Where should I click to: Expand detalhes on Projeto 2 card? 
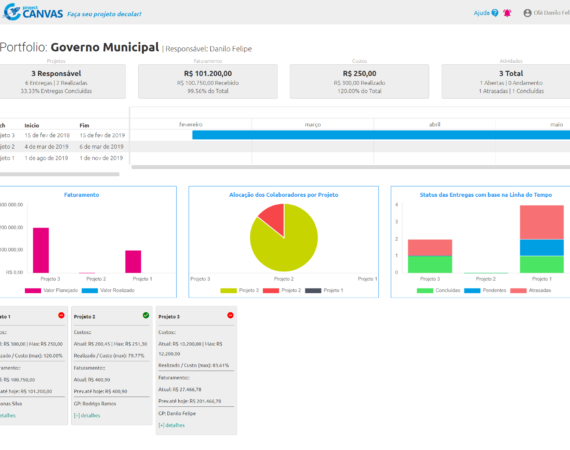(x=87, y=415)
